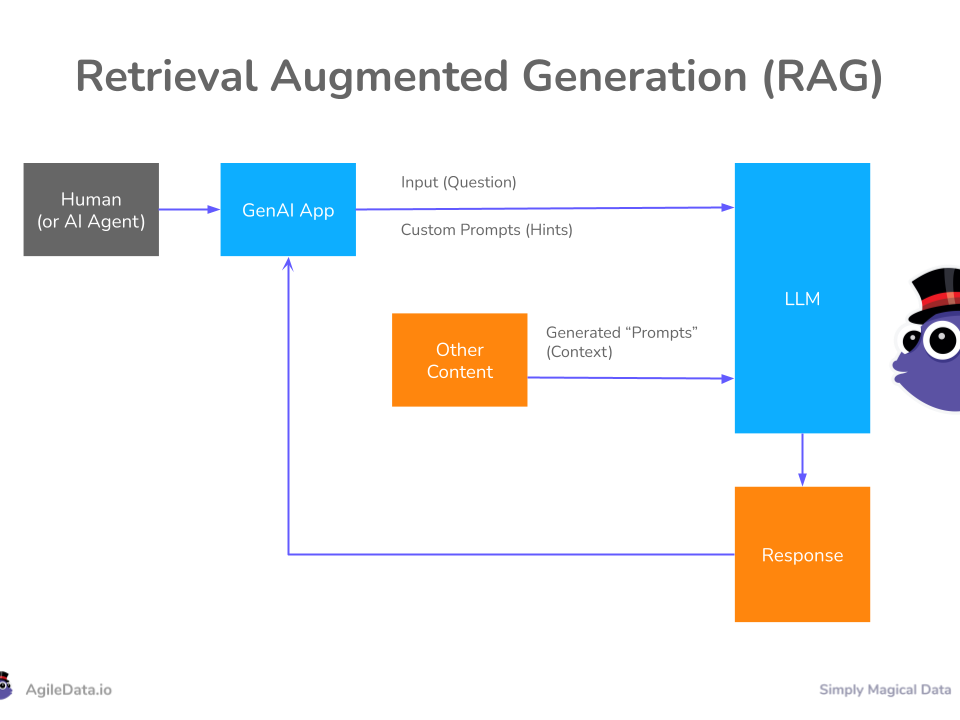Screen dimensions: 960x720
Task: Click the Retrieval Augmented Generation (RAG) title
Action: click(479, 77)
